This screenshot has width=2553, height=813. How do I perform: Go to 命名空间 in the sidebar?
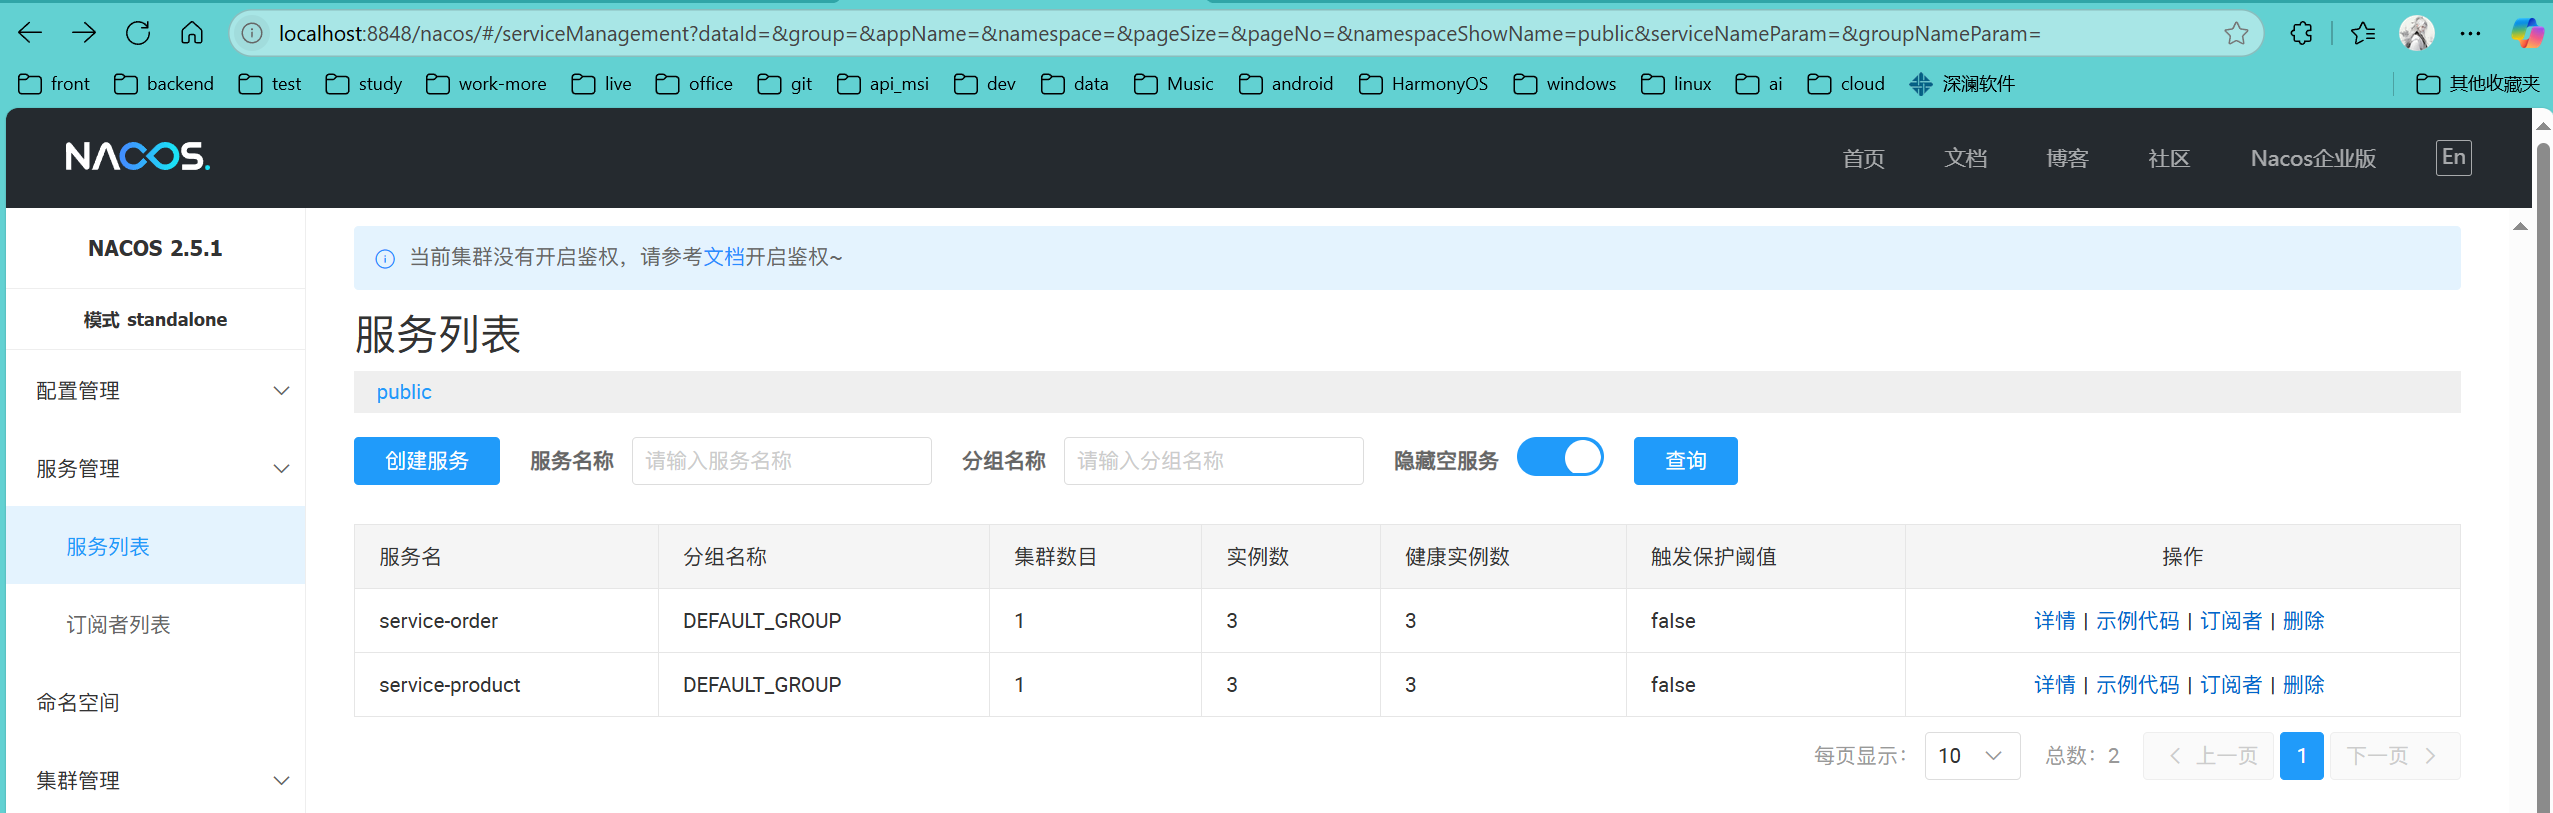78,703
